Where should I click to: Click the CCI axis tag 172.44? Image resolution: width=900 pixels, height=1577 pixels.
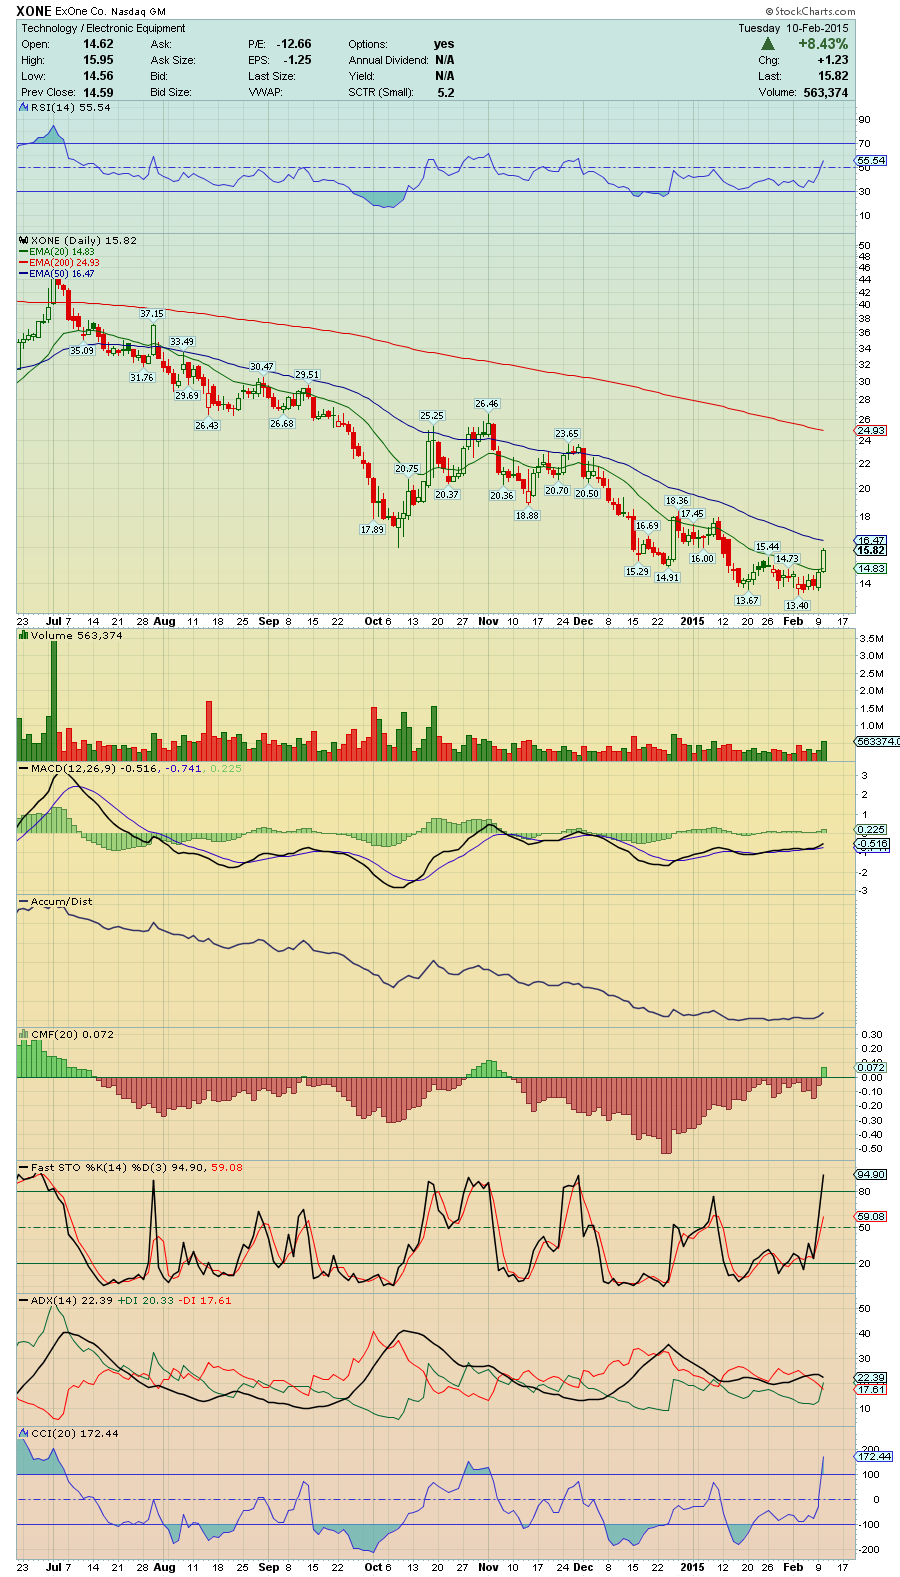point(874,1456)
